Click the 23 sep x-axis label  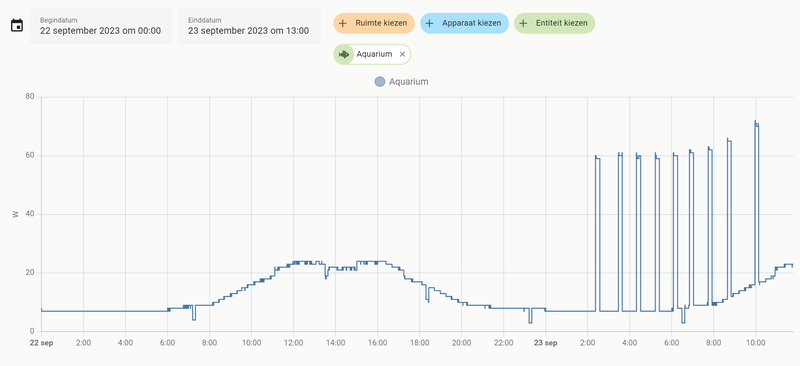[545, 344]
